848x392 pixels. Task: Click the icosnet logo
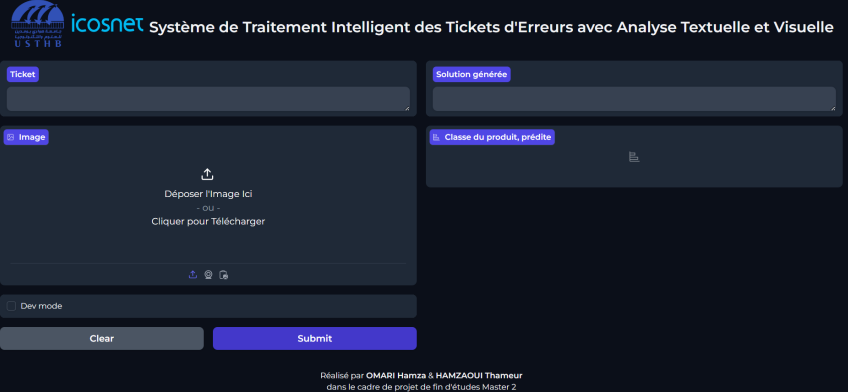click(108, 24)
